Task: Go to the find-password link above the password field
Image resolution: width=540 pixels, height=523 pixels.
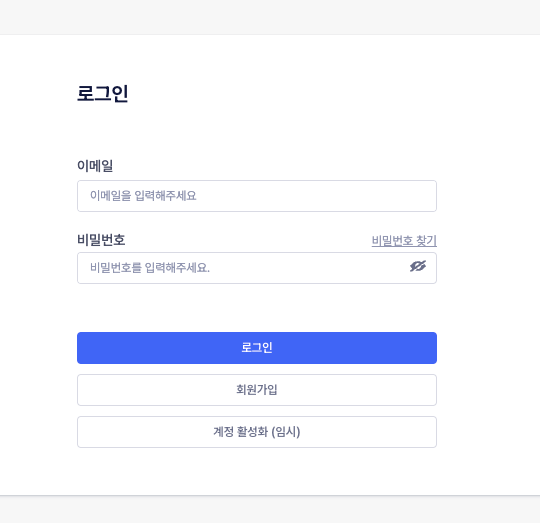Action: (404, 241)
